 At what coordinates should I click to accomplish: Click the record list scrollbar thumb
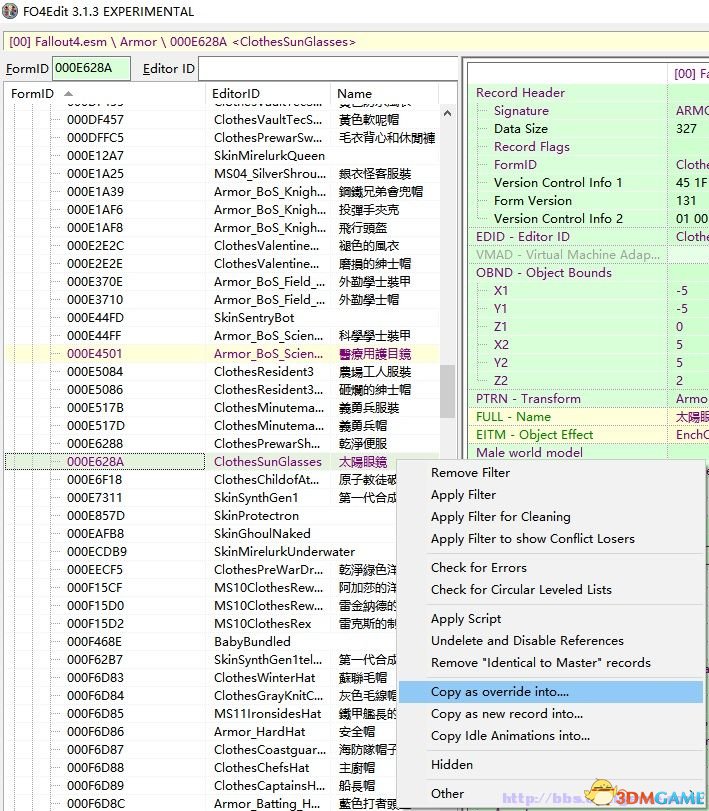pos(447,391)
